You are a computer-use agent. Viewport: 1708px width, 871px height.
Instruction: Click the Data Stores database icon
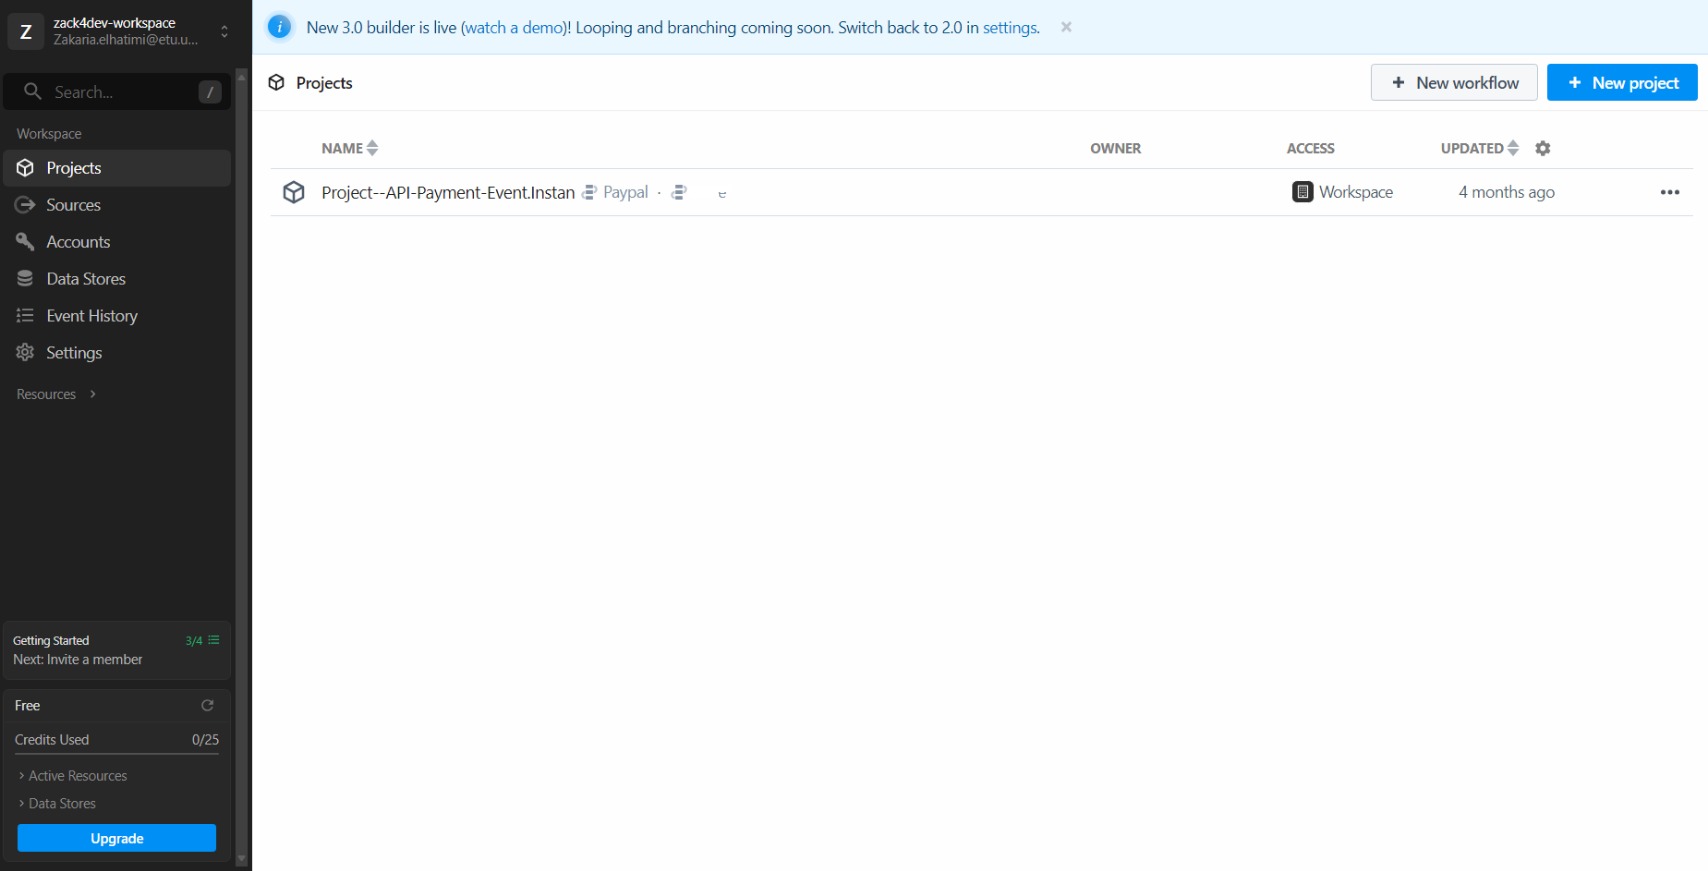pyautogui.click(x=25, y=279)
